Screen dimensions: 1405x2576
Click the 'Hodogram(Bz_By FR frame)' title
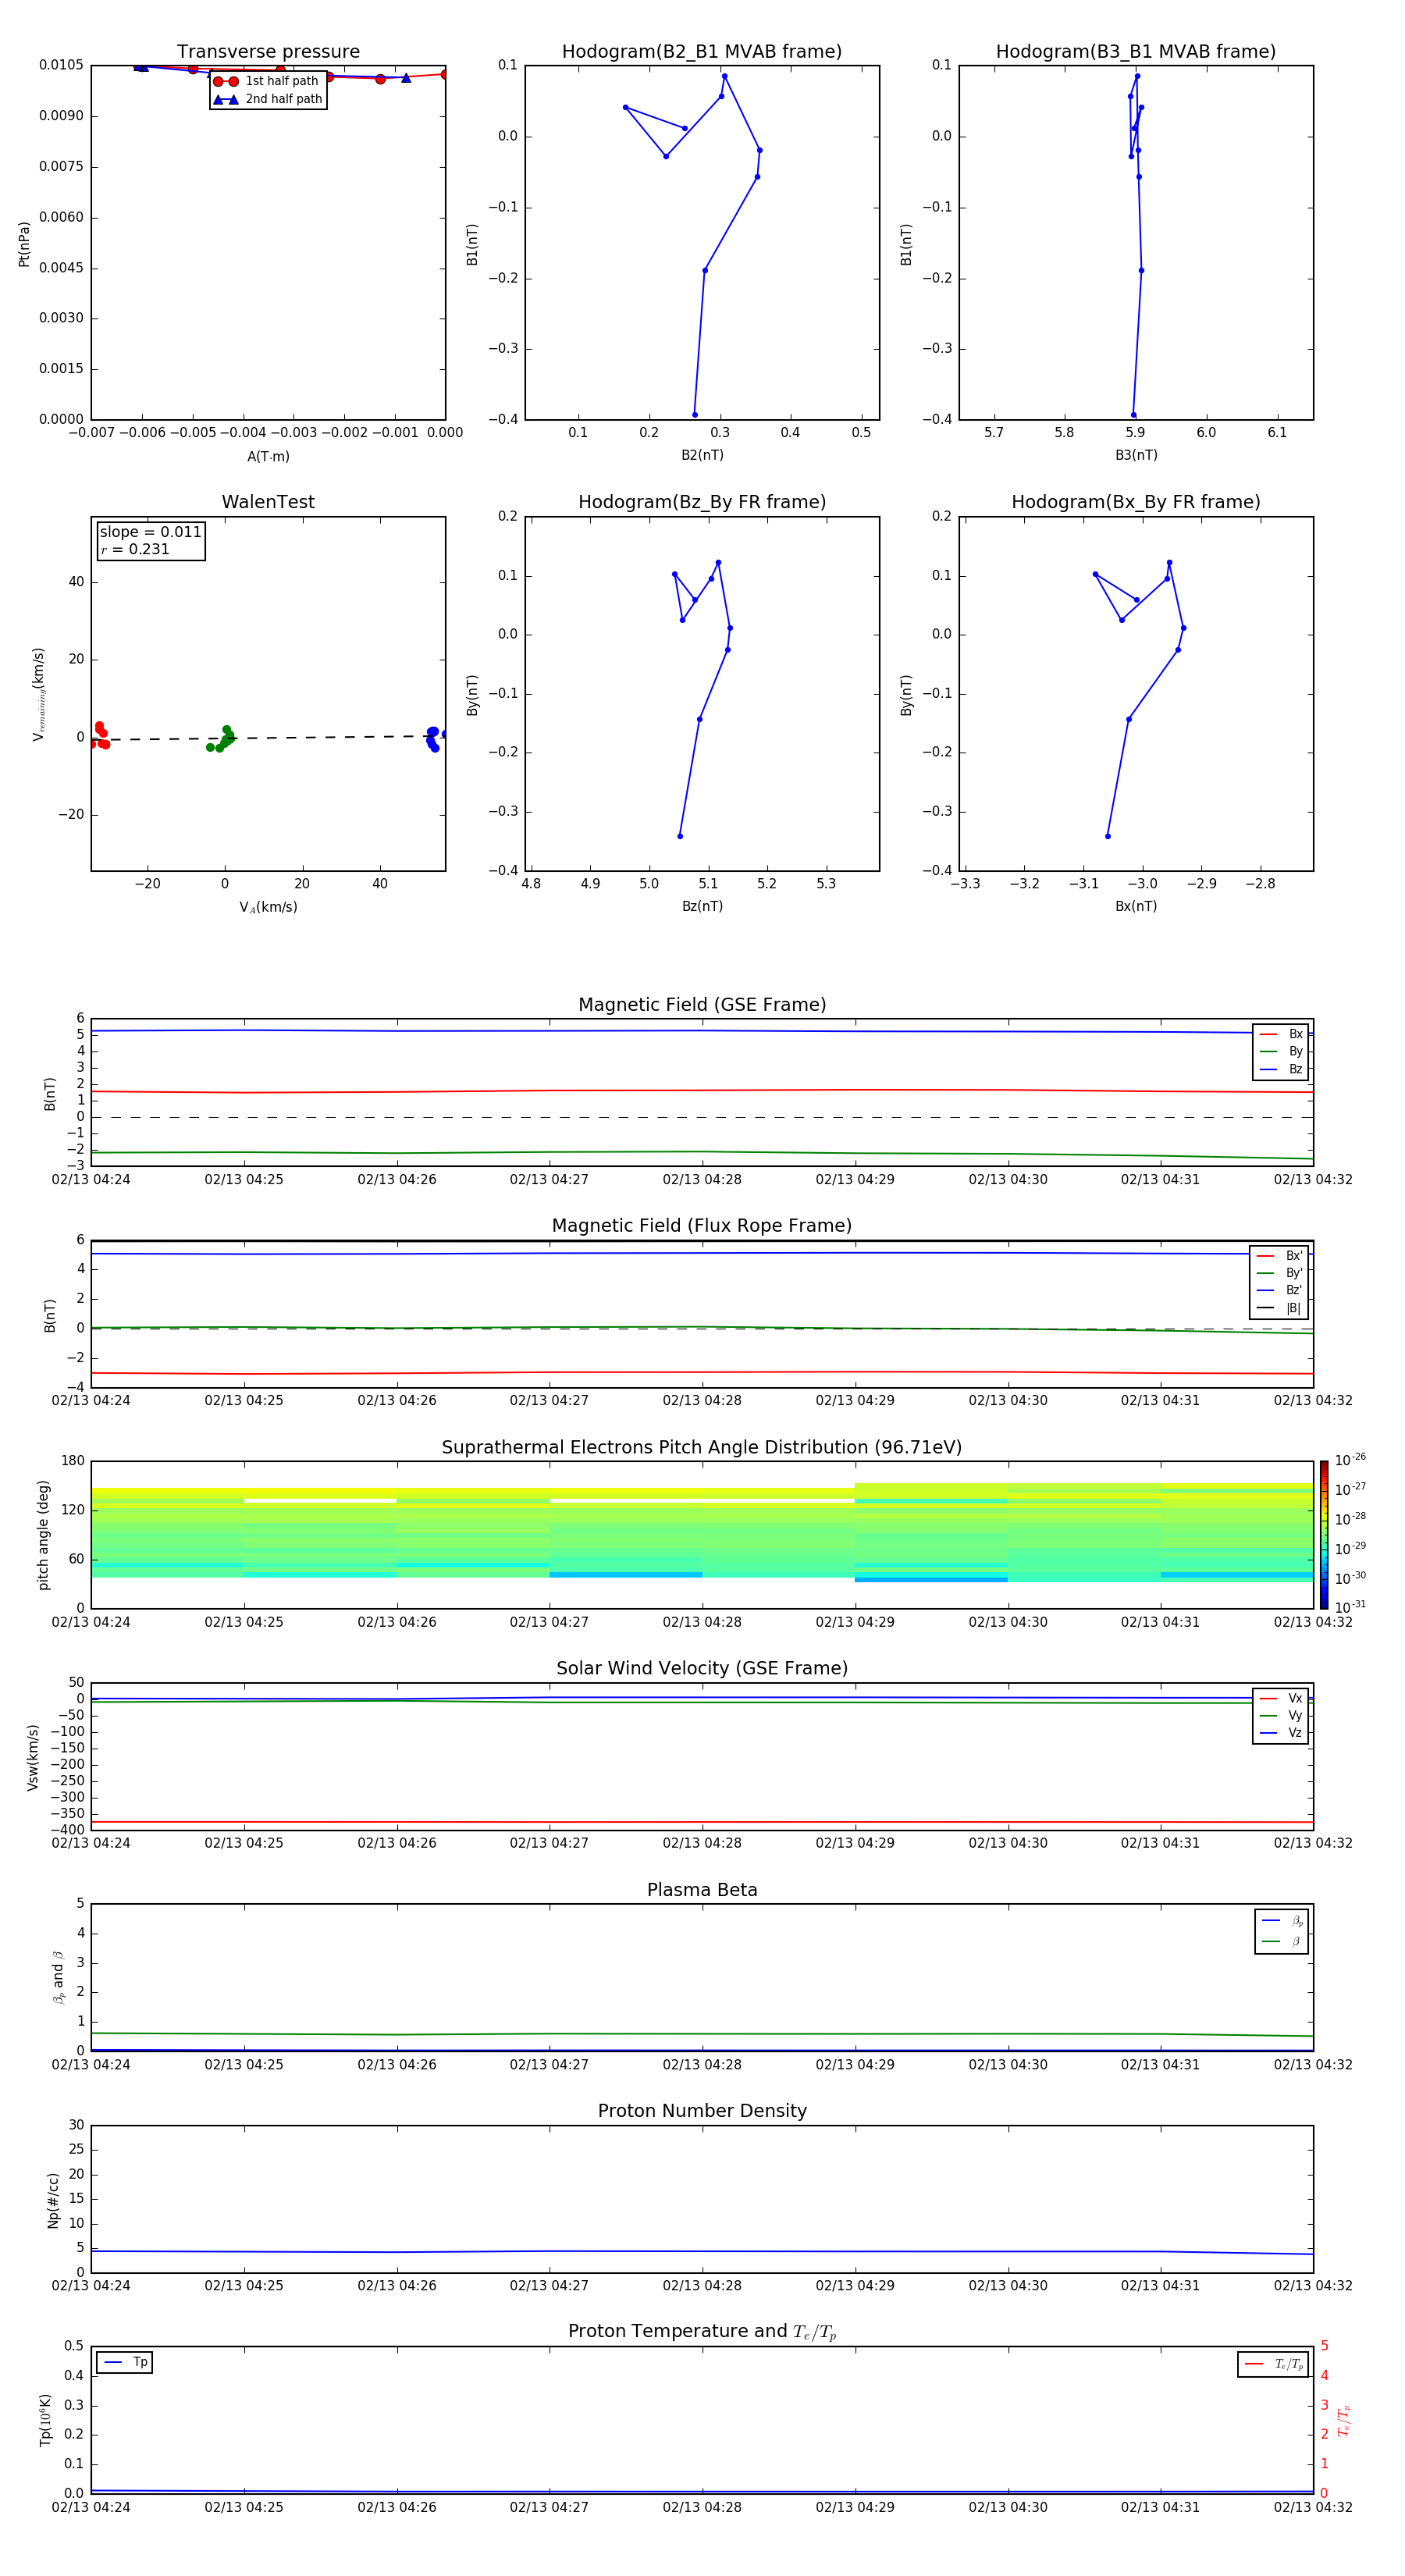click(702, 502)
